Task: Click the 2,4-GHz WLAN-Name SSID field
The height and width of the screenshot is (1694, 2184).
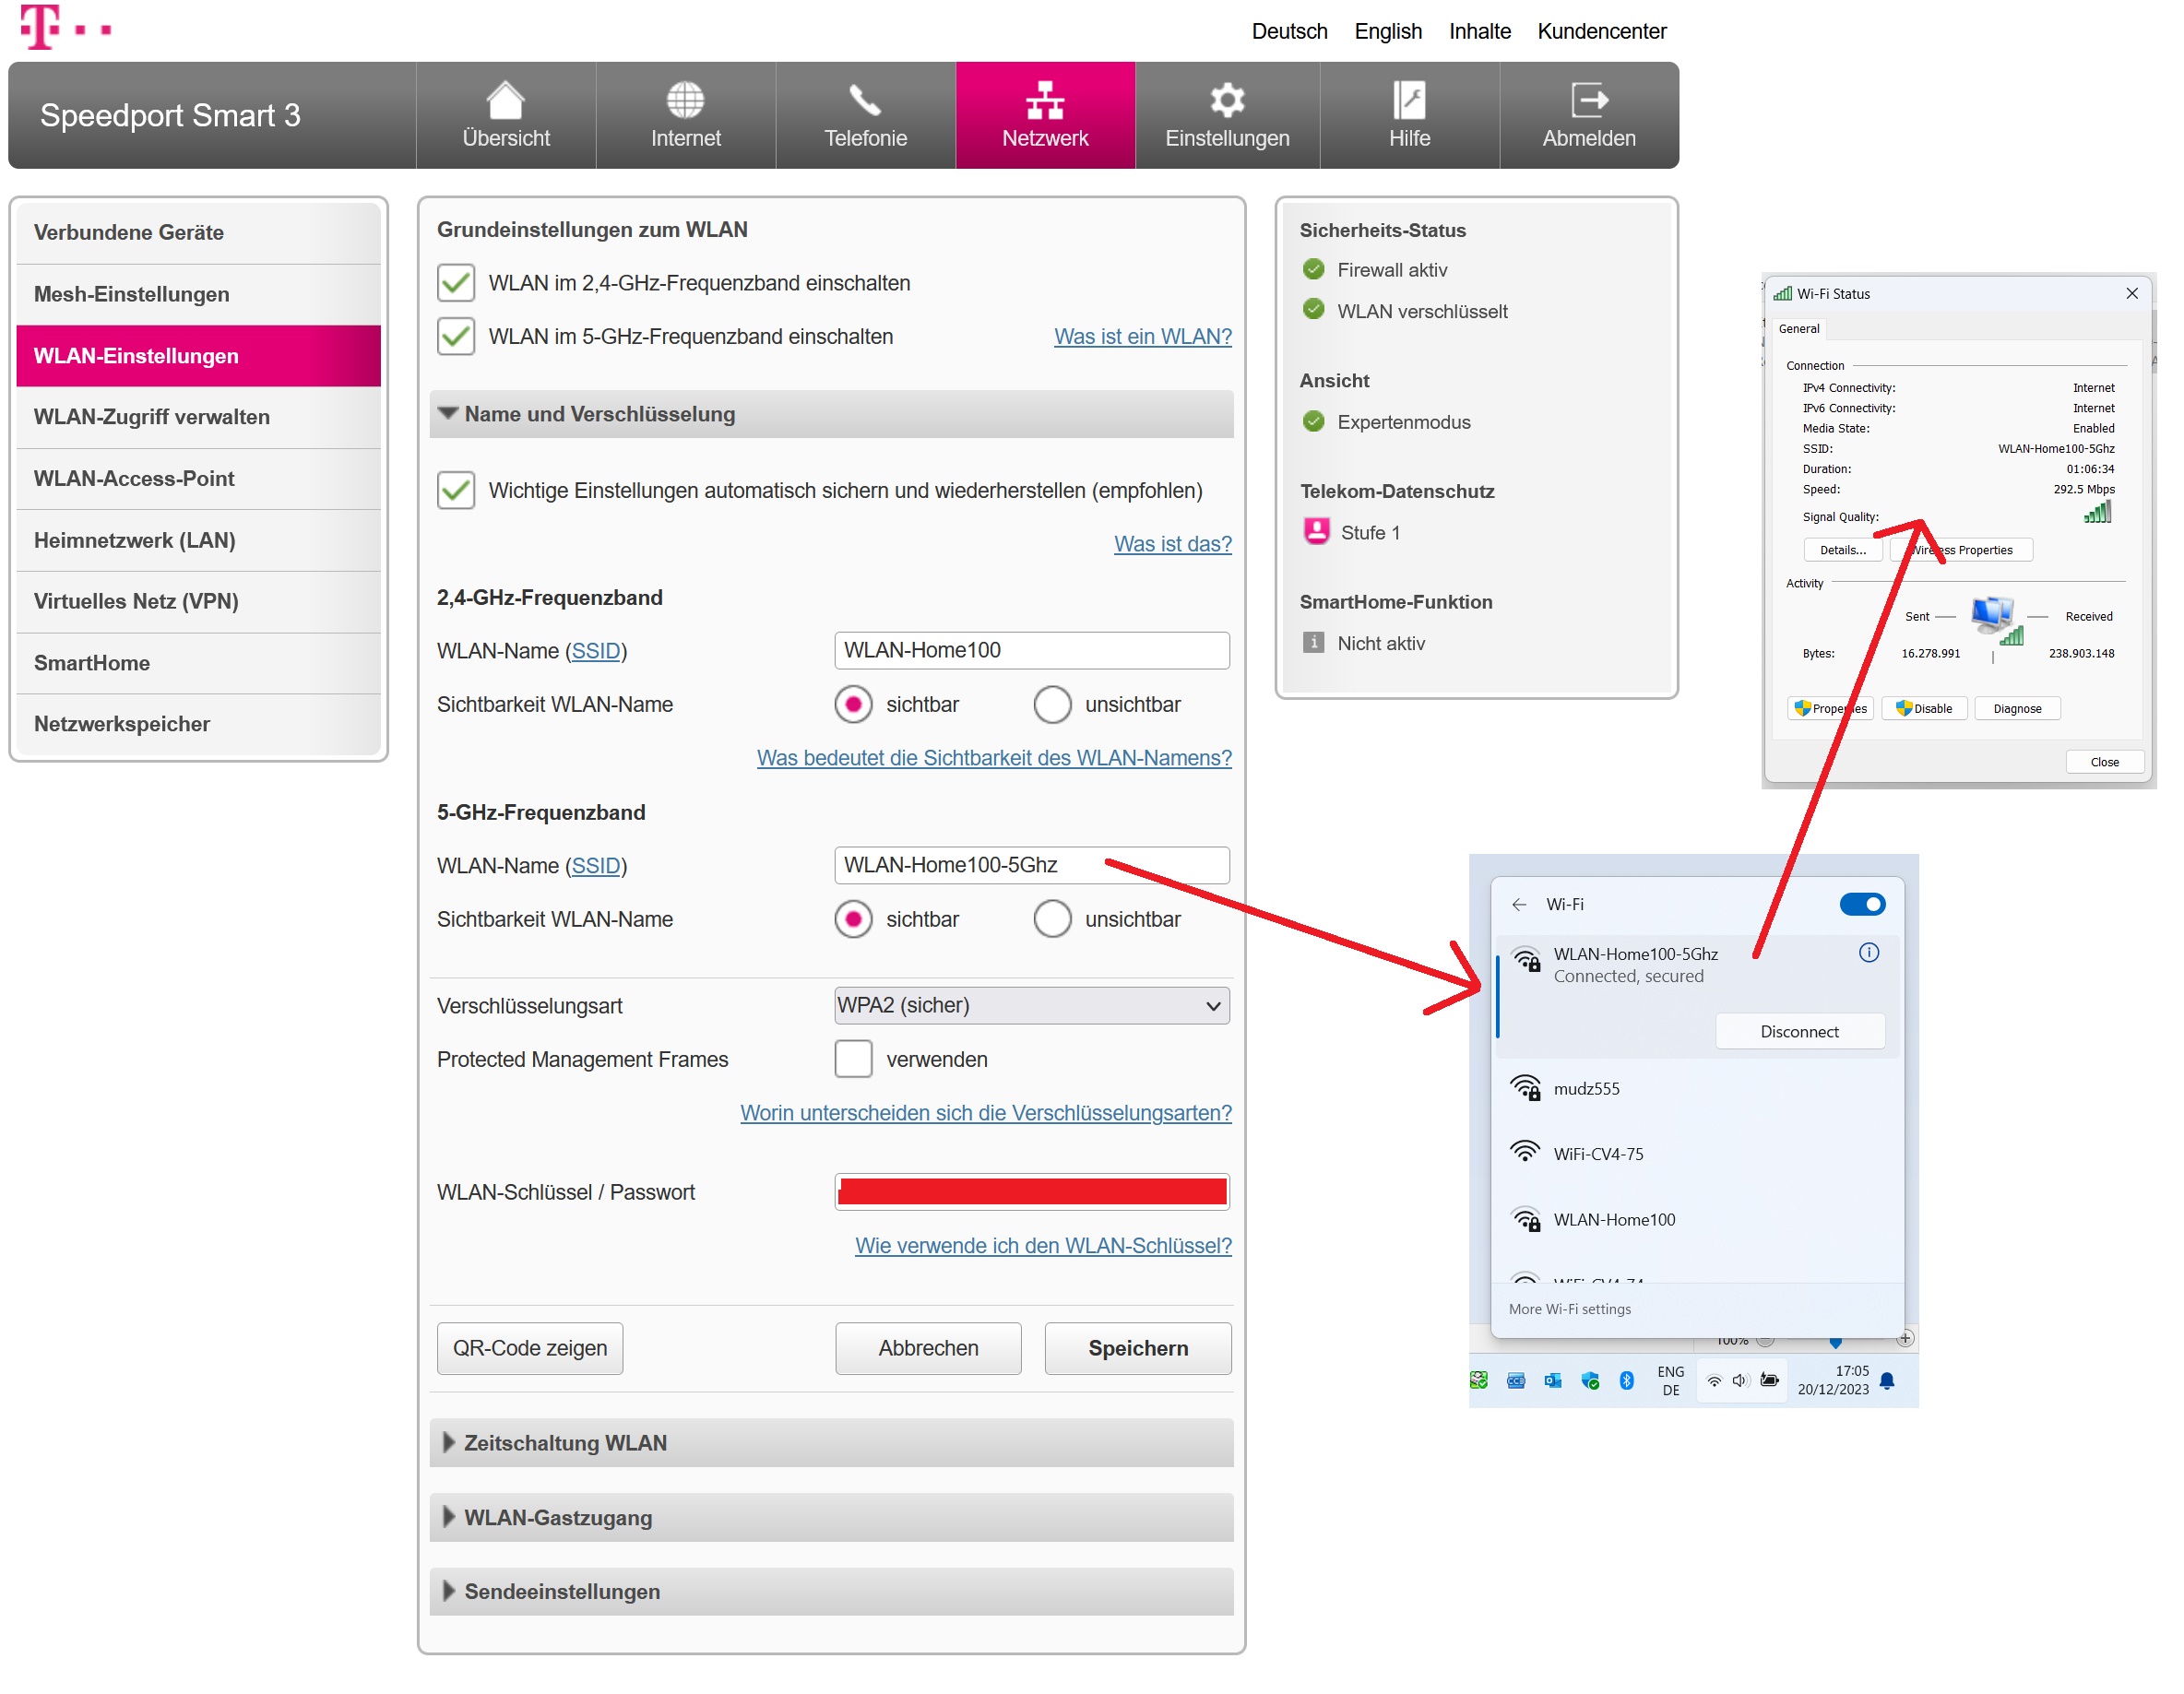Action: click(1031, 651)
